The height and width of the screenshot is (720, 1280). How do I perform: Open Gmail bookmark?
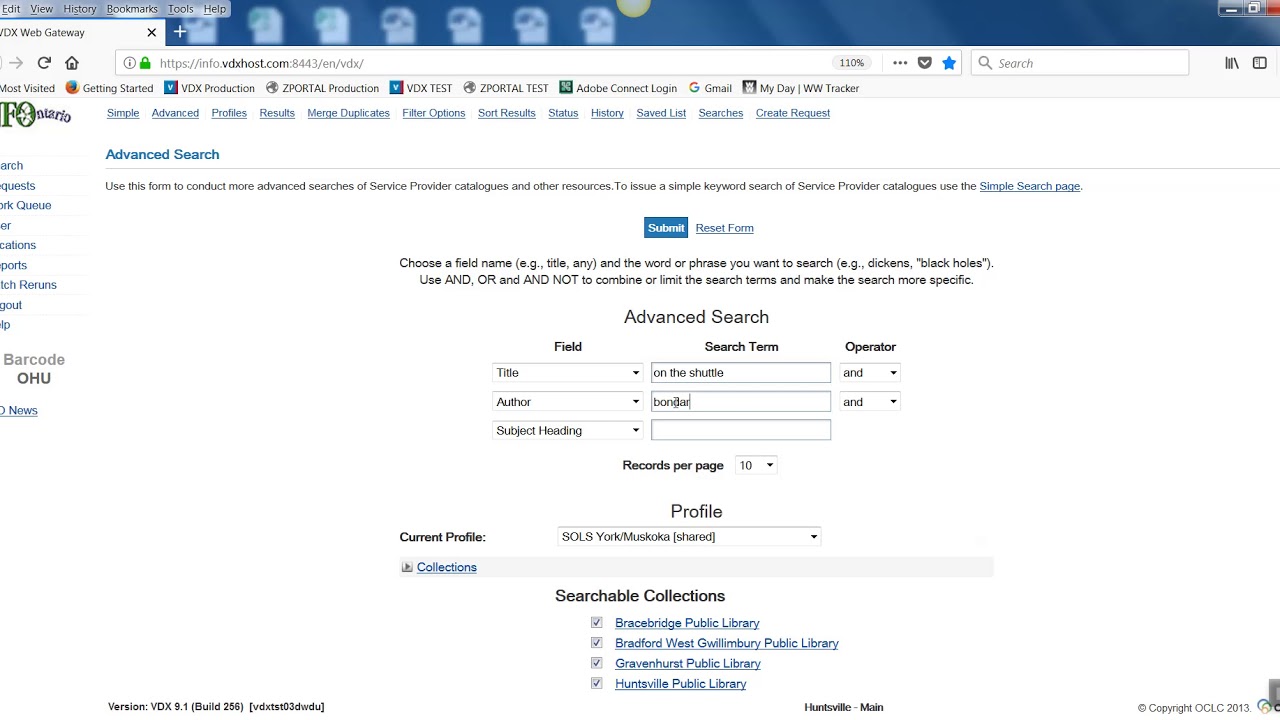[710, 88]
